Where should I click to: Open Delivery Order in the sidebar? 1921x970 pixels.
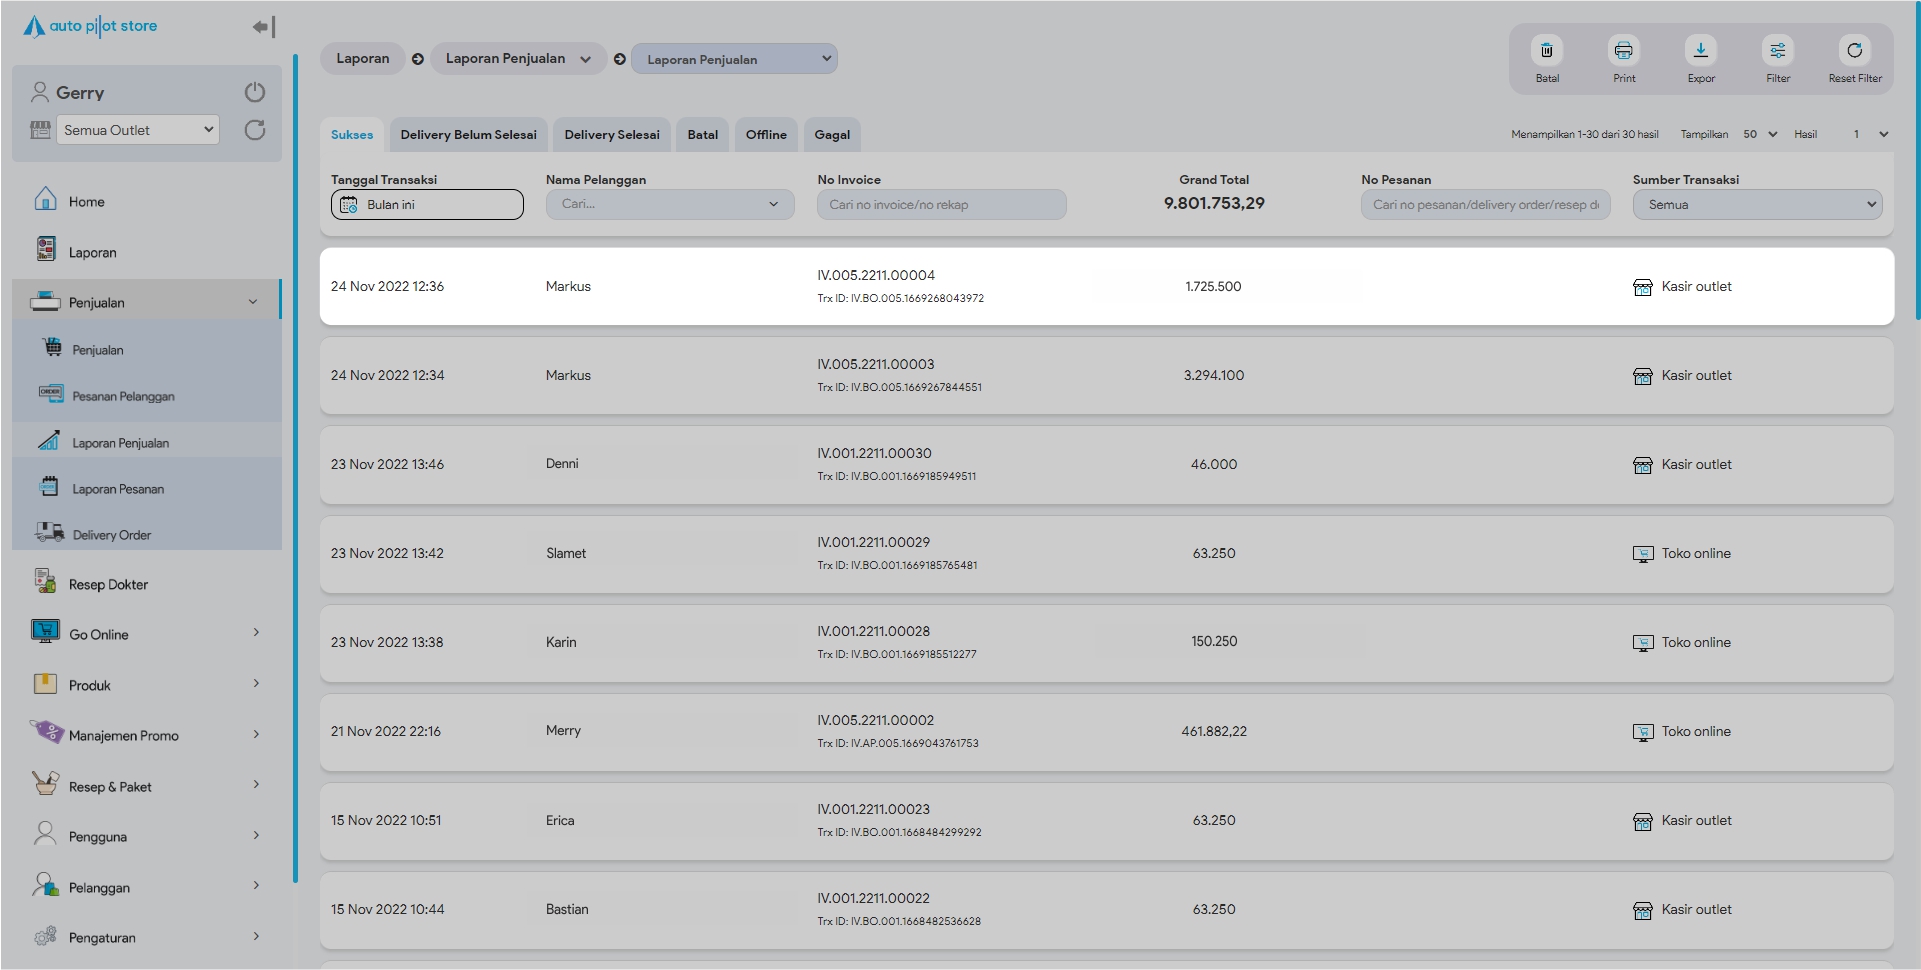(x=111, y=535)
